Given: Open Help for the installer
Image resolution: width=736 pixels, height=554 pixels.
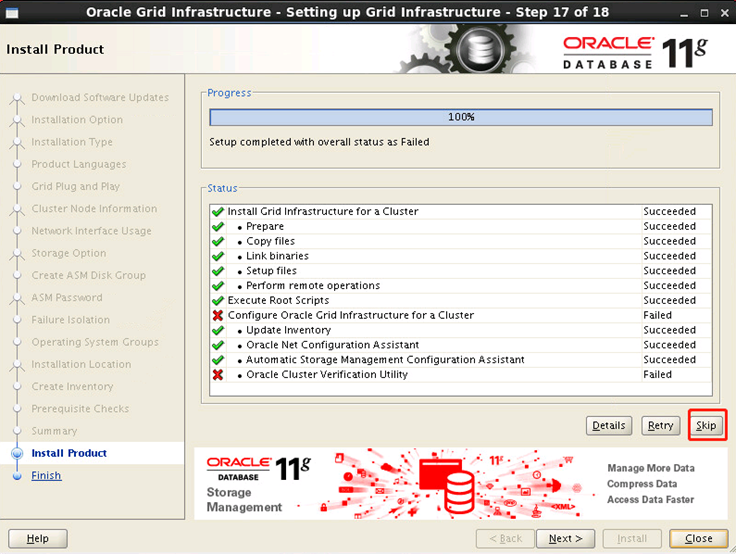Looking at the screenshot, I should (x=38, y=539).
